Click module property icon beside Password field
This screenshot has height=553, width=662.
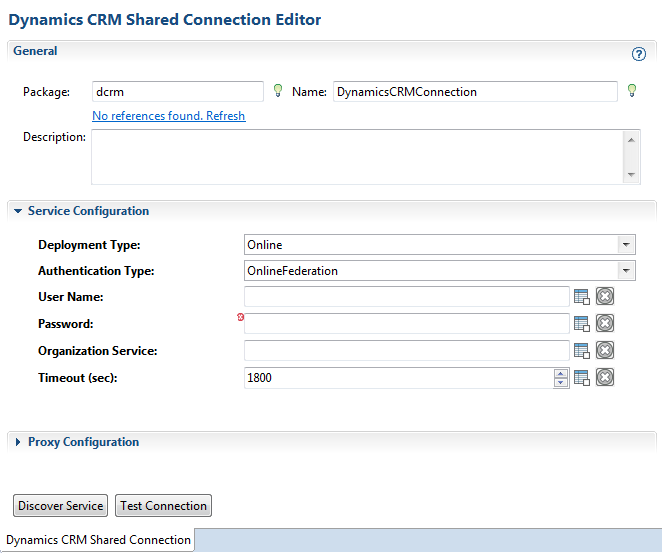pos(582,323)
